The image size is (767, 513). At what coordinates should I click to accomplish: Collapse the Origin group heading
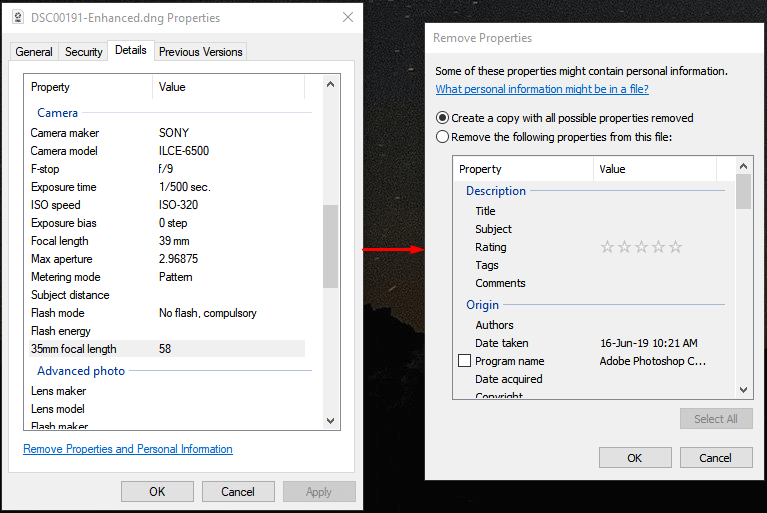pyautogui.click(x=482, y=305)
